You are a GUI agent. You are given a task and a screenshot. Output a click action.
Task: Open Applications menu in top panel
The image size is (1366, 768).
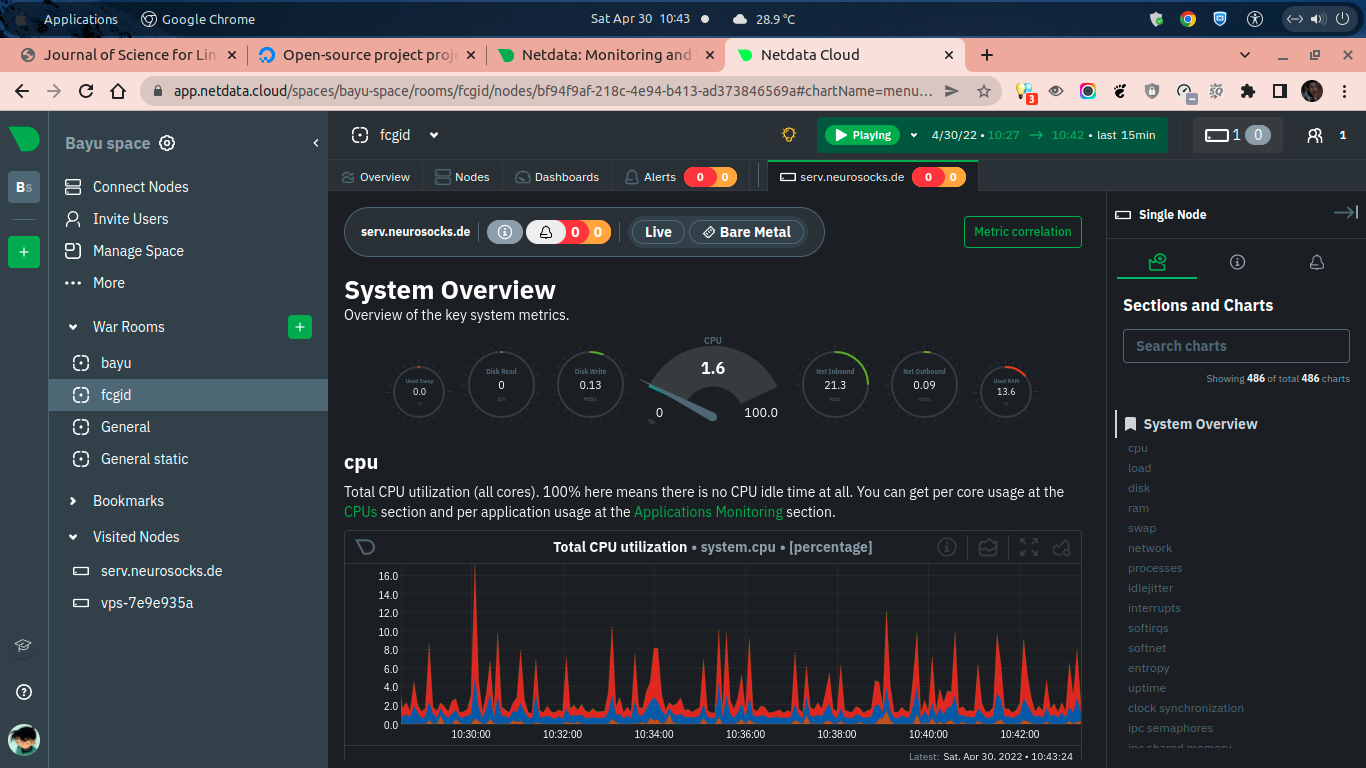click(x=80, y=19)
